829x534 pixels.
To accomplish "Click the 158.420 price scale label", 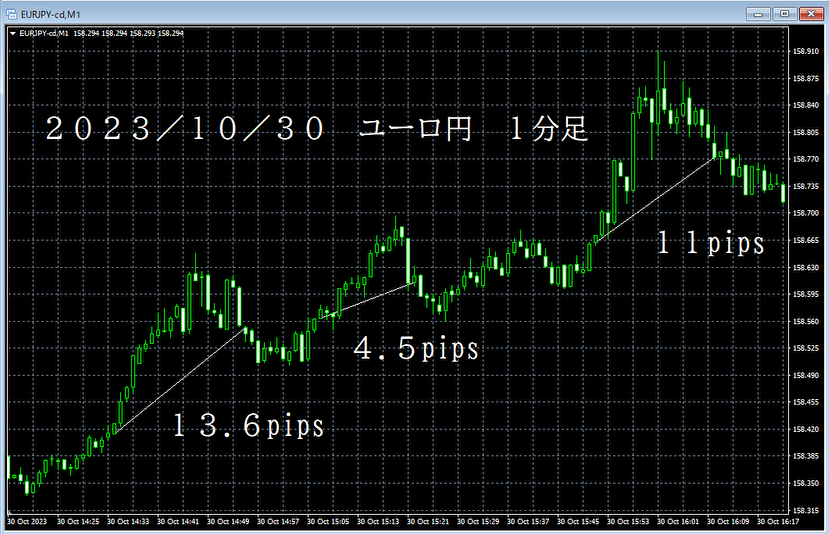I will [806, 429].
